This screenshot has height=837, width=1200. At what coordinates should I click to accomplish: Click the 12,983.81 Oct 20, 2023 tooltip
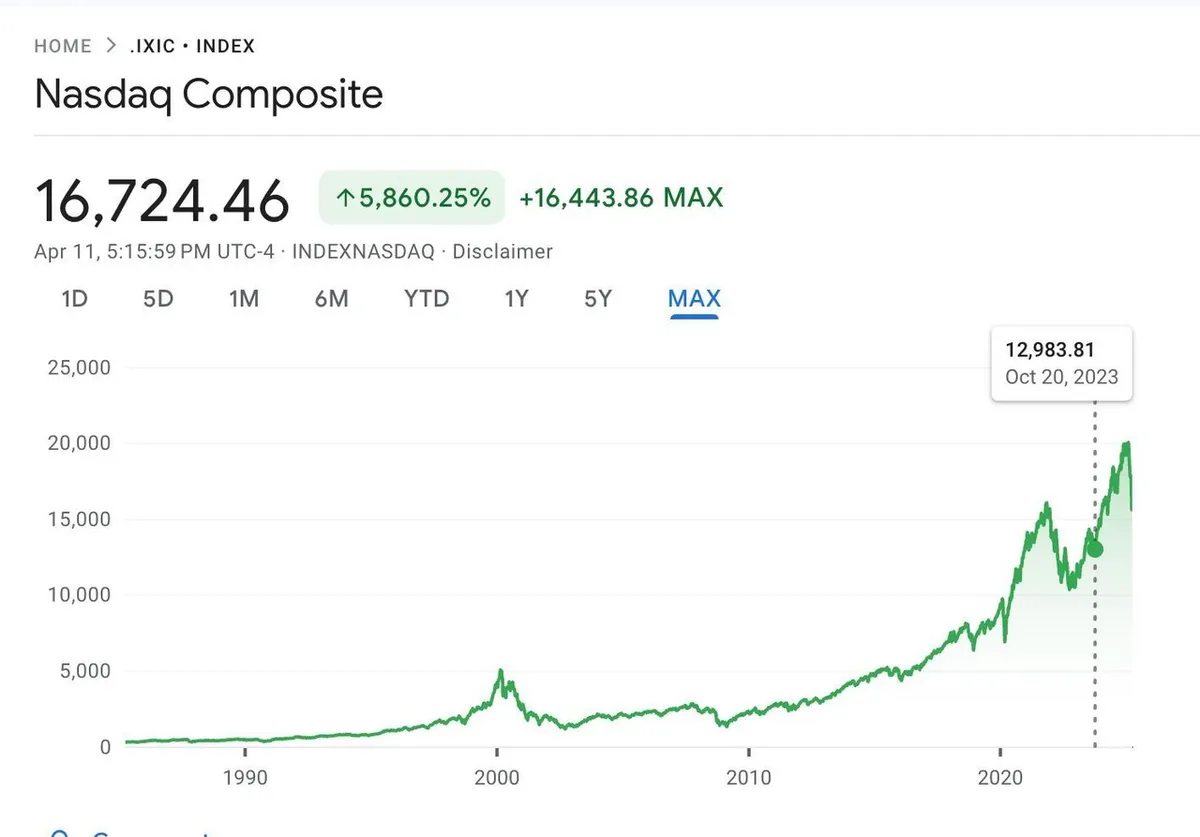tap(1061, 363)
